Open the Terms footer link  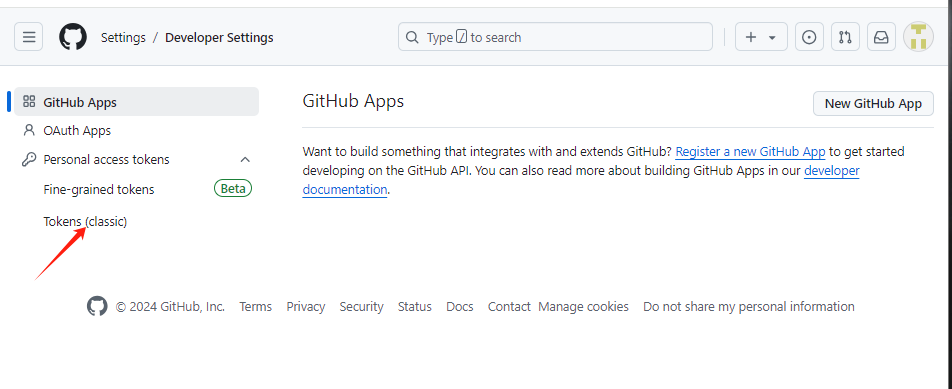(x=256, y=306)
